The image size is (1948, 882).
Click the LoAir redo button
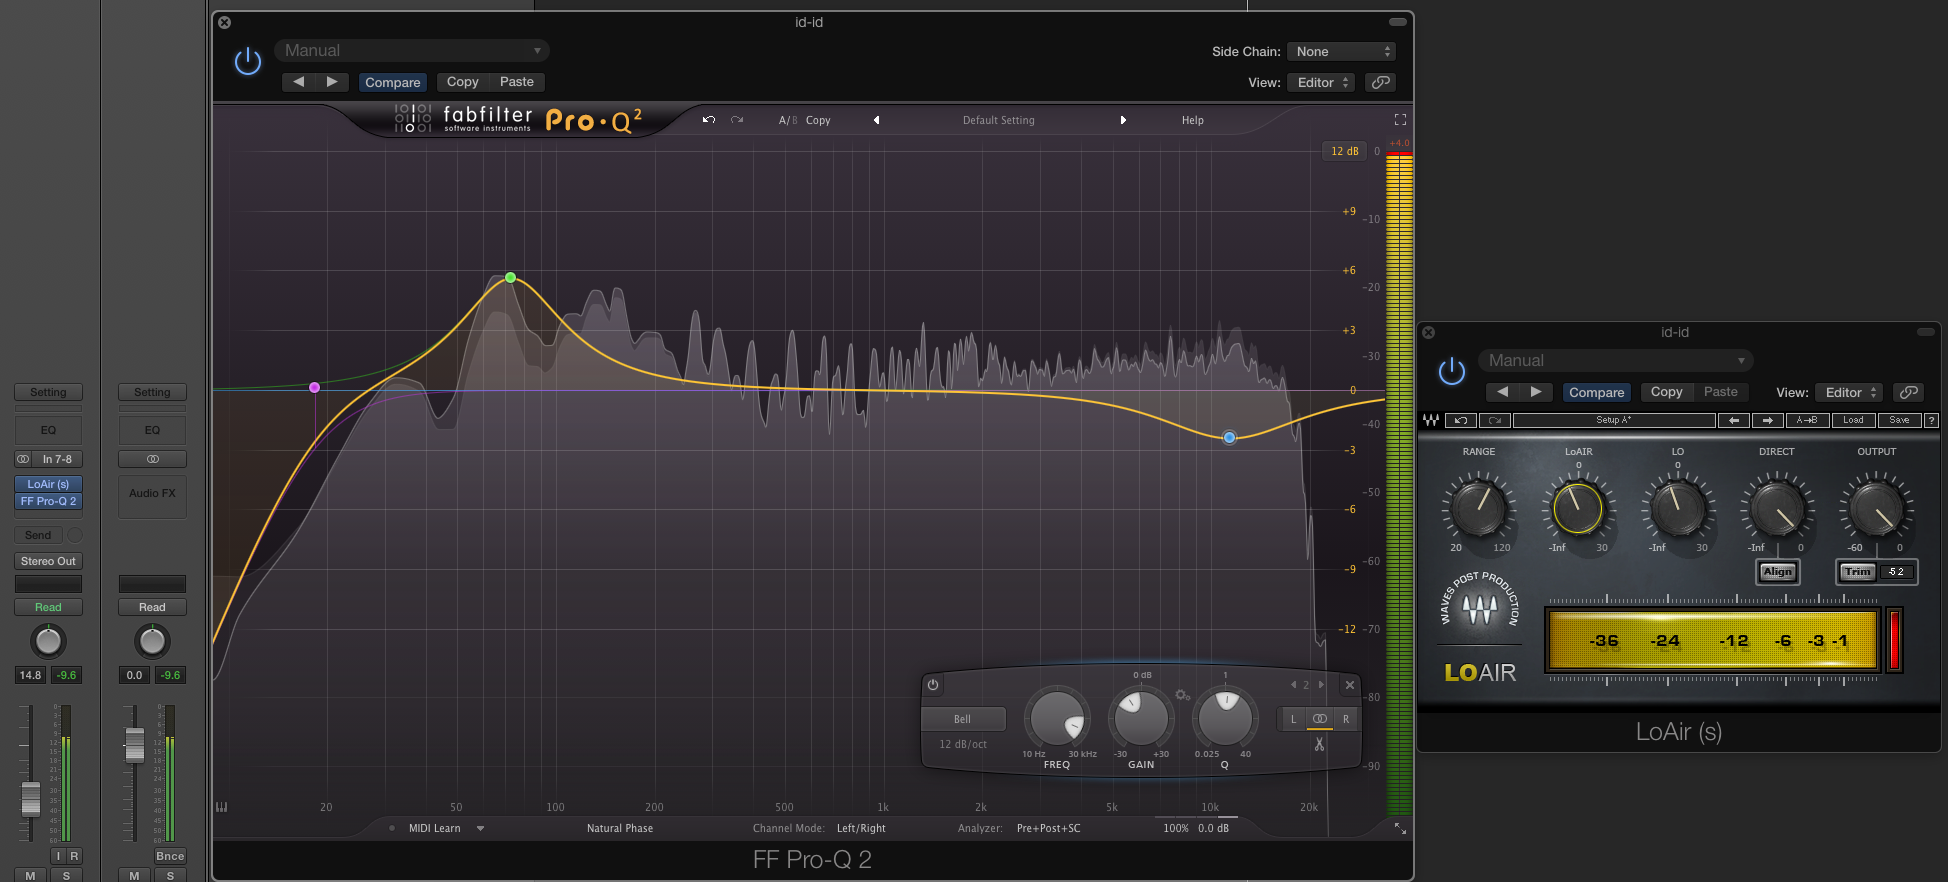1495,420
